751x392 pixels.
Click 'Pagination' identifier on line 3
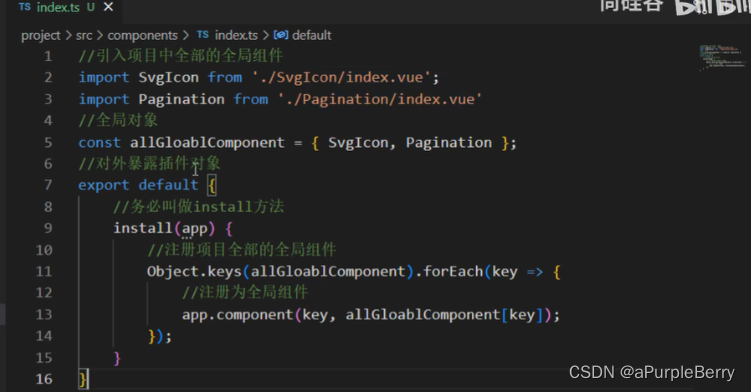click(182, 99)
